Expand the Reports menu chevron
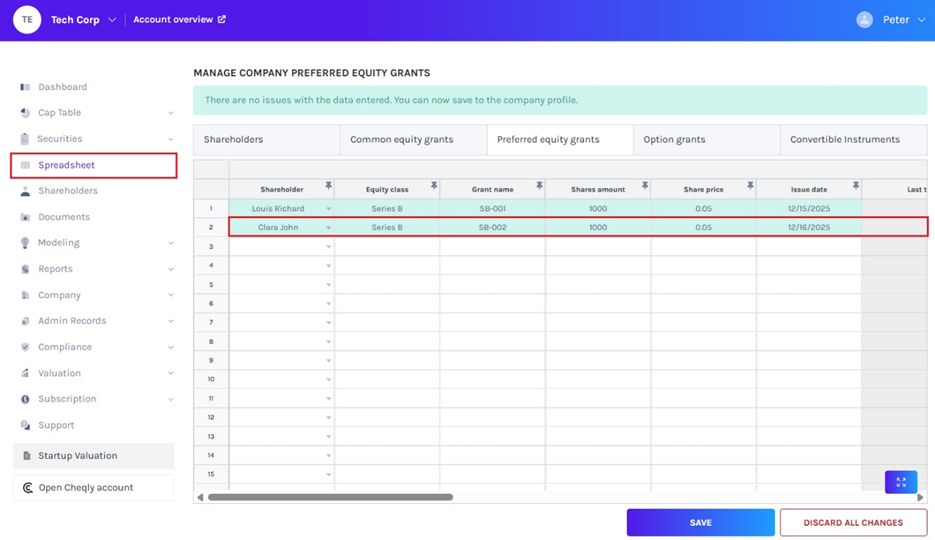Viewport: 935px width, 540px height. click(171, 269)
